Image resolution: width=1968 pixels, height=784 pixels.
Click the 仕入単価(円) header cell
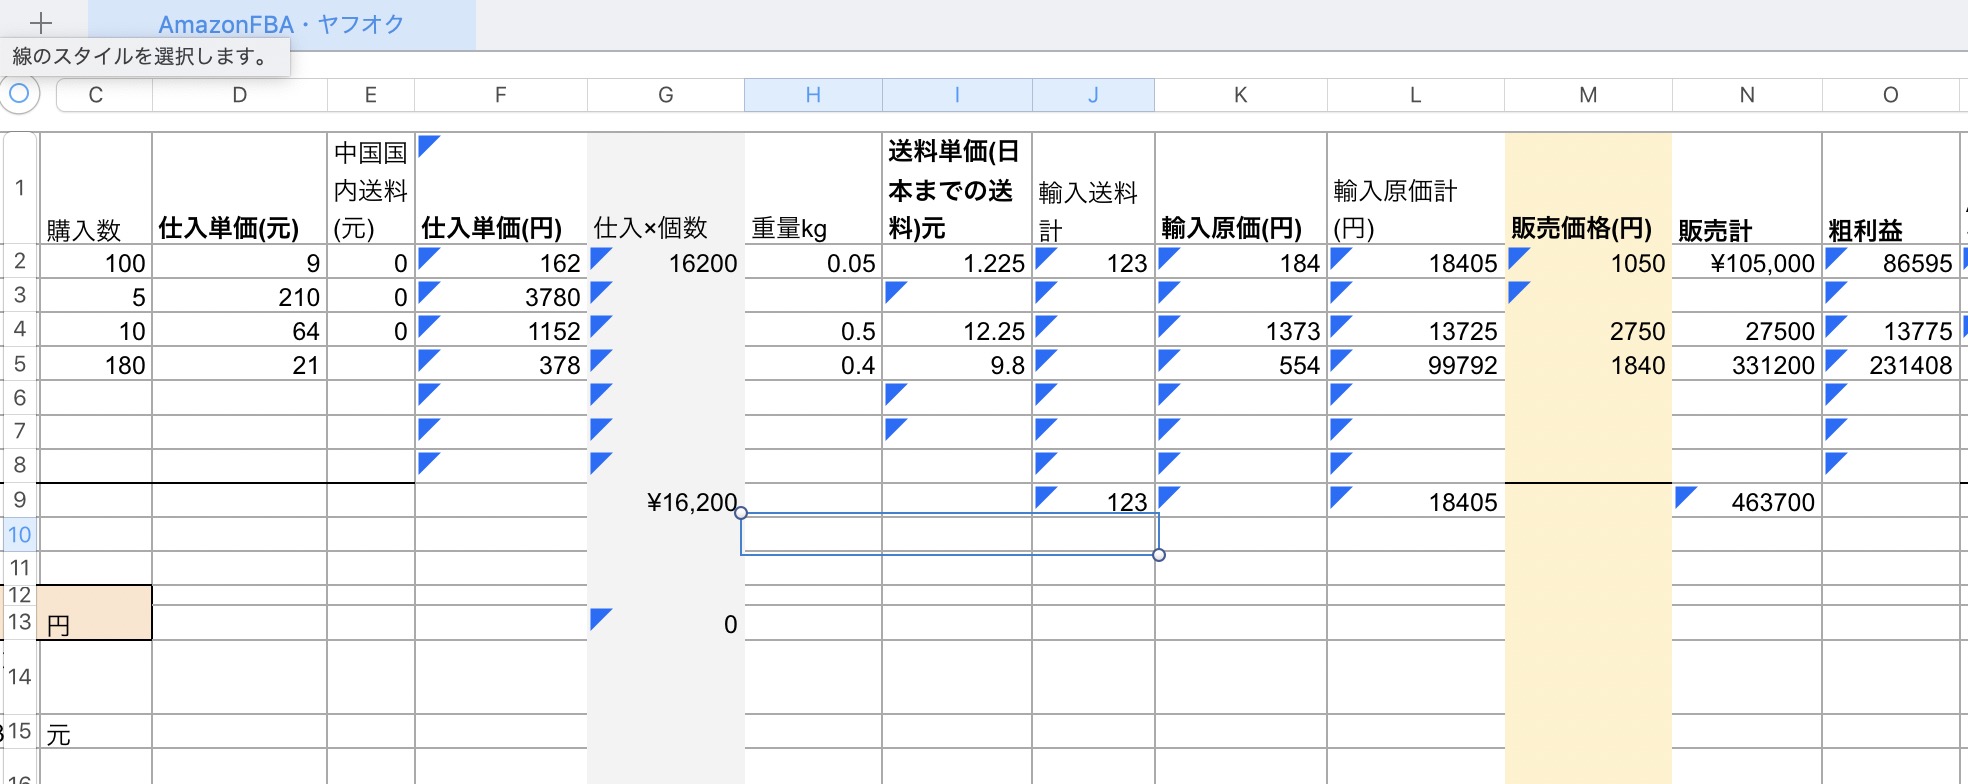[x=501, y=188]
